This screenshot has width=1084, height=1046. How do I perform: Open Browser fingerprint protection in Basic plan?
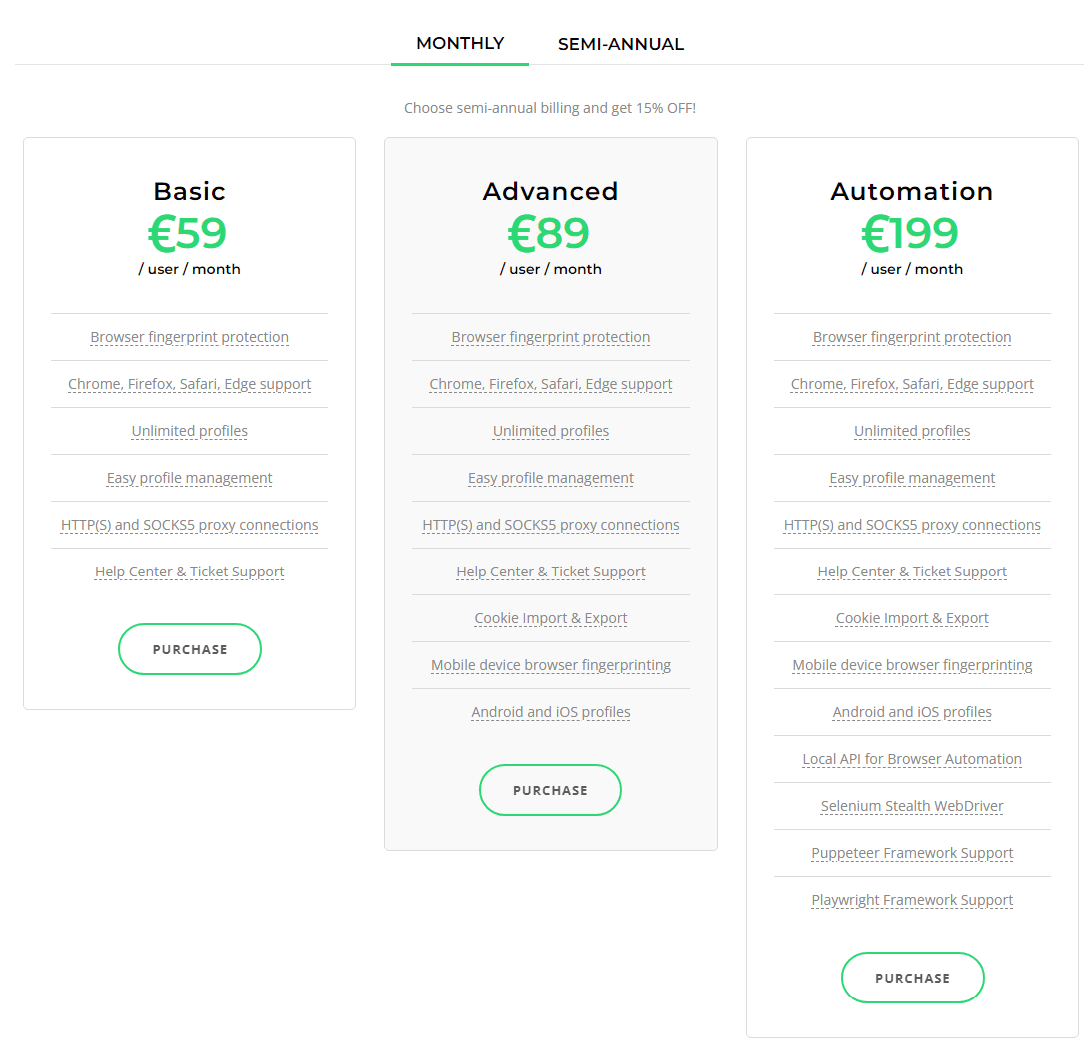189,337
